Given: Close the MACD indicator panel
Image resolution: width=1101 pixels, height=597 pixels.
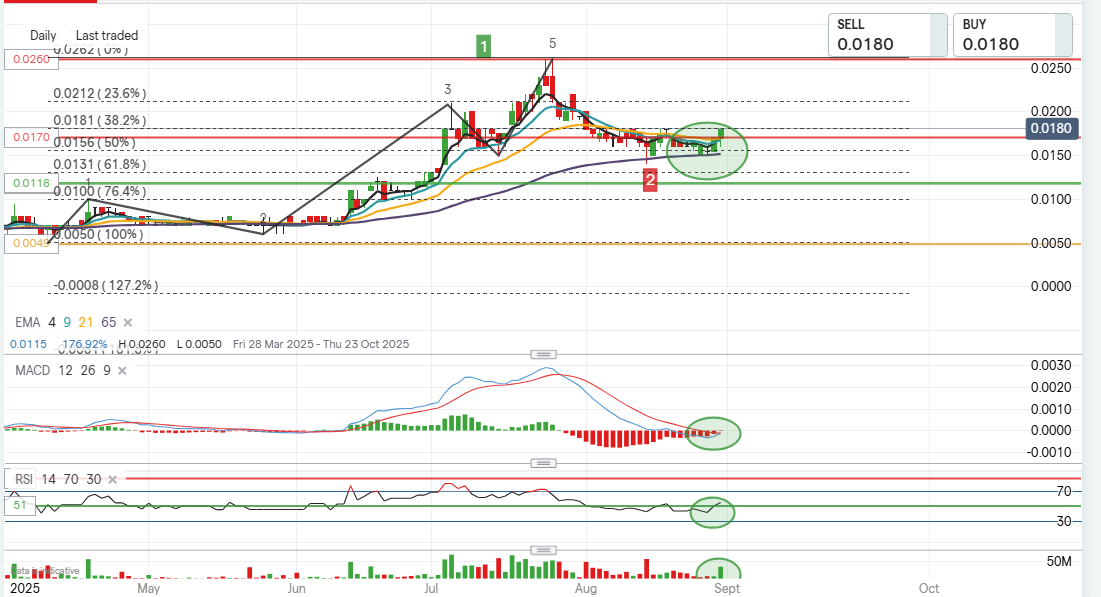Looking at the screenshot, I should click(122, 371).
